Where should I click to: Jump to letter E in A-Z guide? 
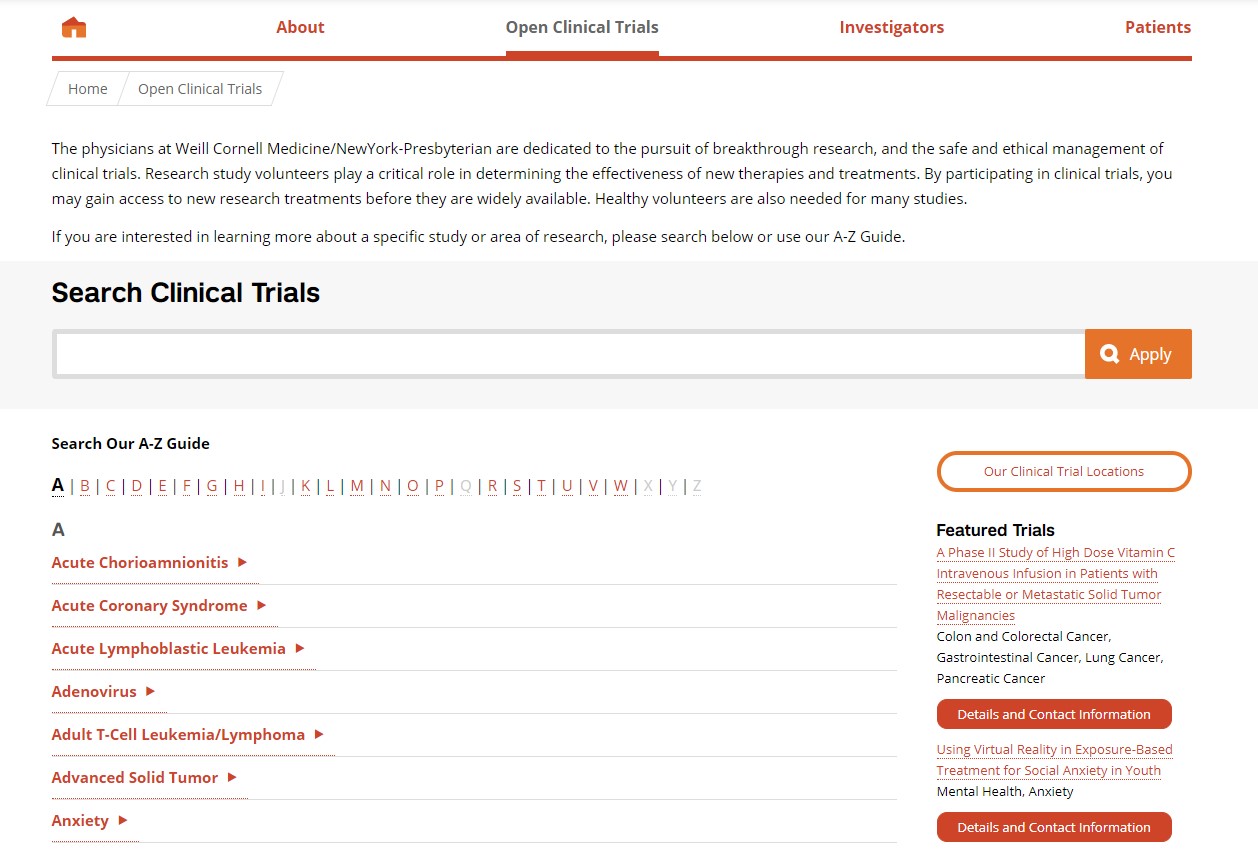pyautogui.click(x=162, y=486)
